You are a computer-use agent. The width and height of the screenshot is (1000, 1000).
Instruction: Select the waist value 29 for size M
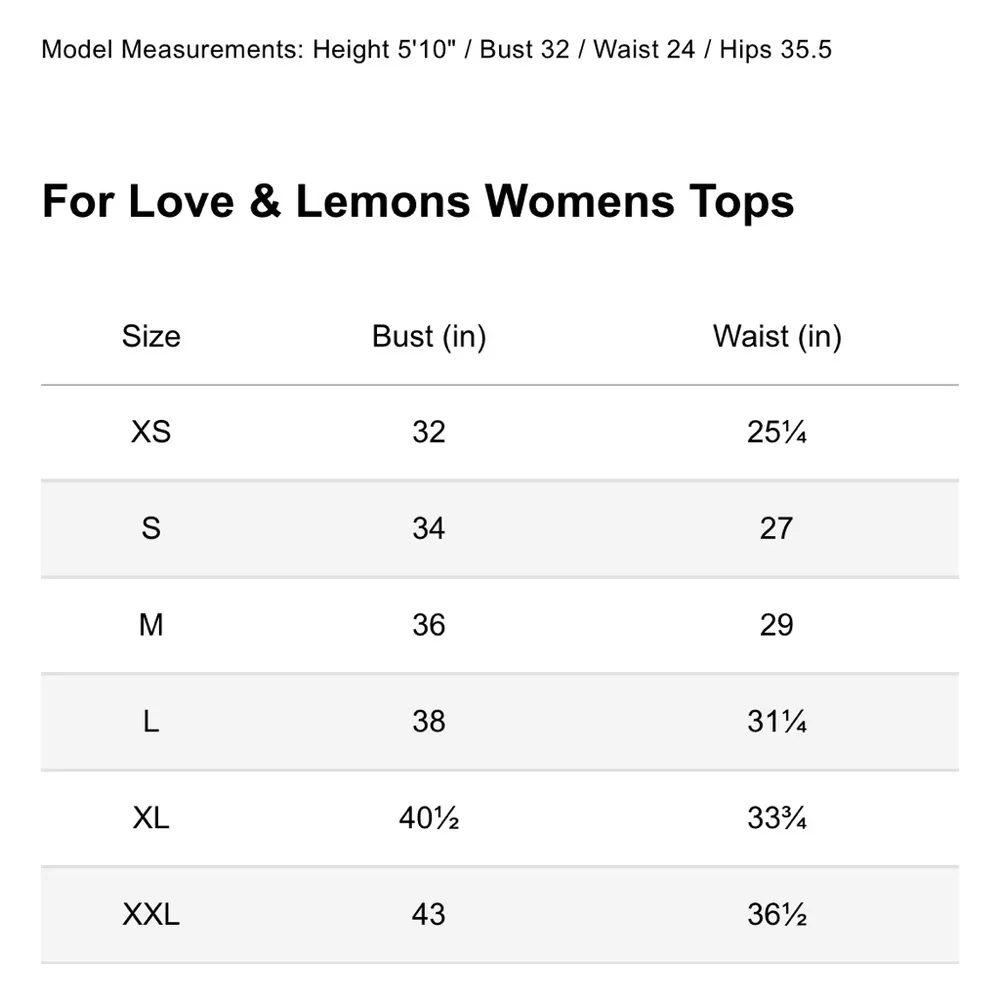[x=777, y=625]
